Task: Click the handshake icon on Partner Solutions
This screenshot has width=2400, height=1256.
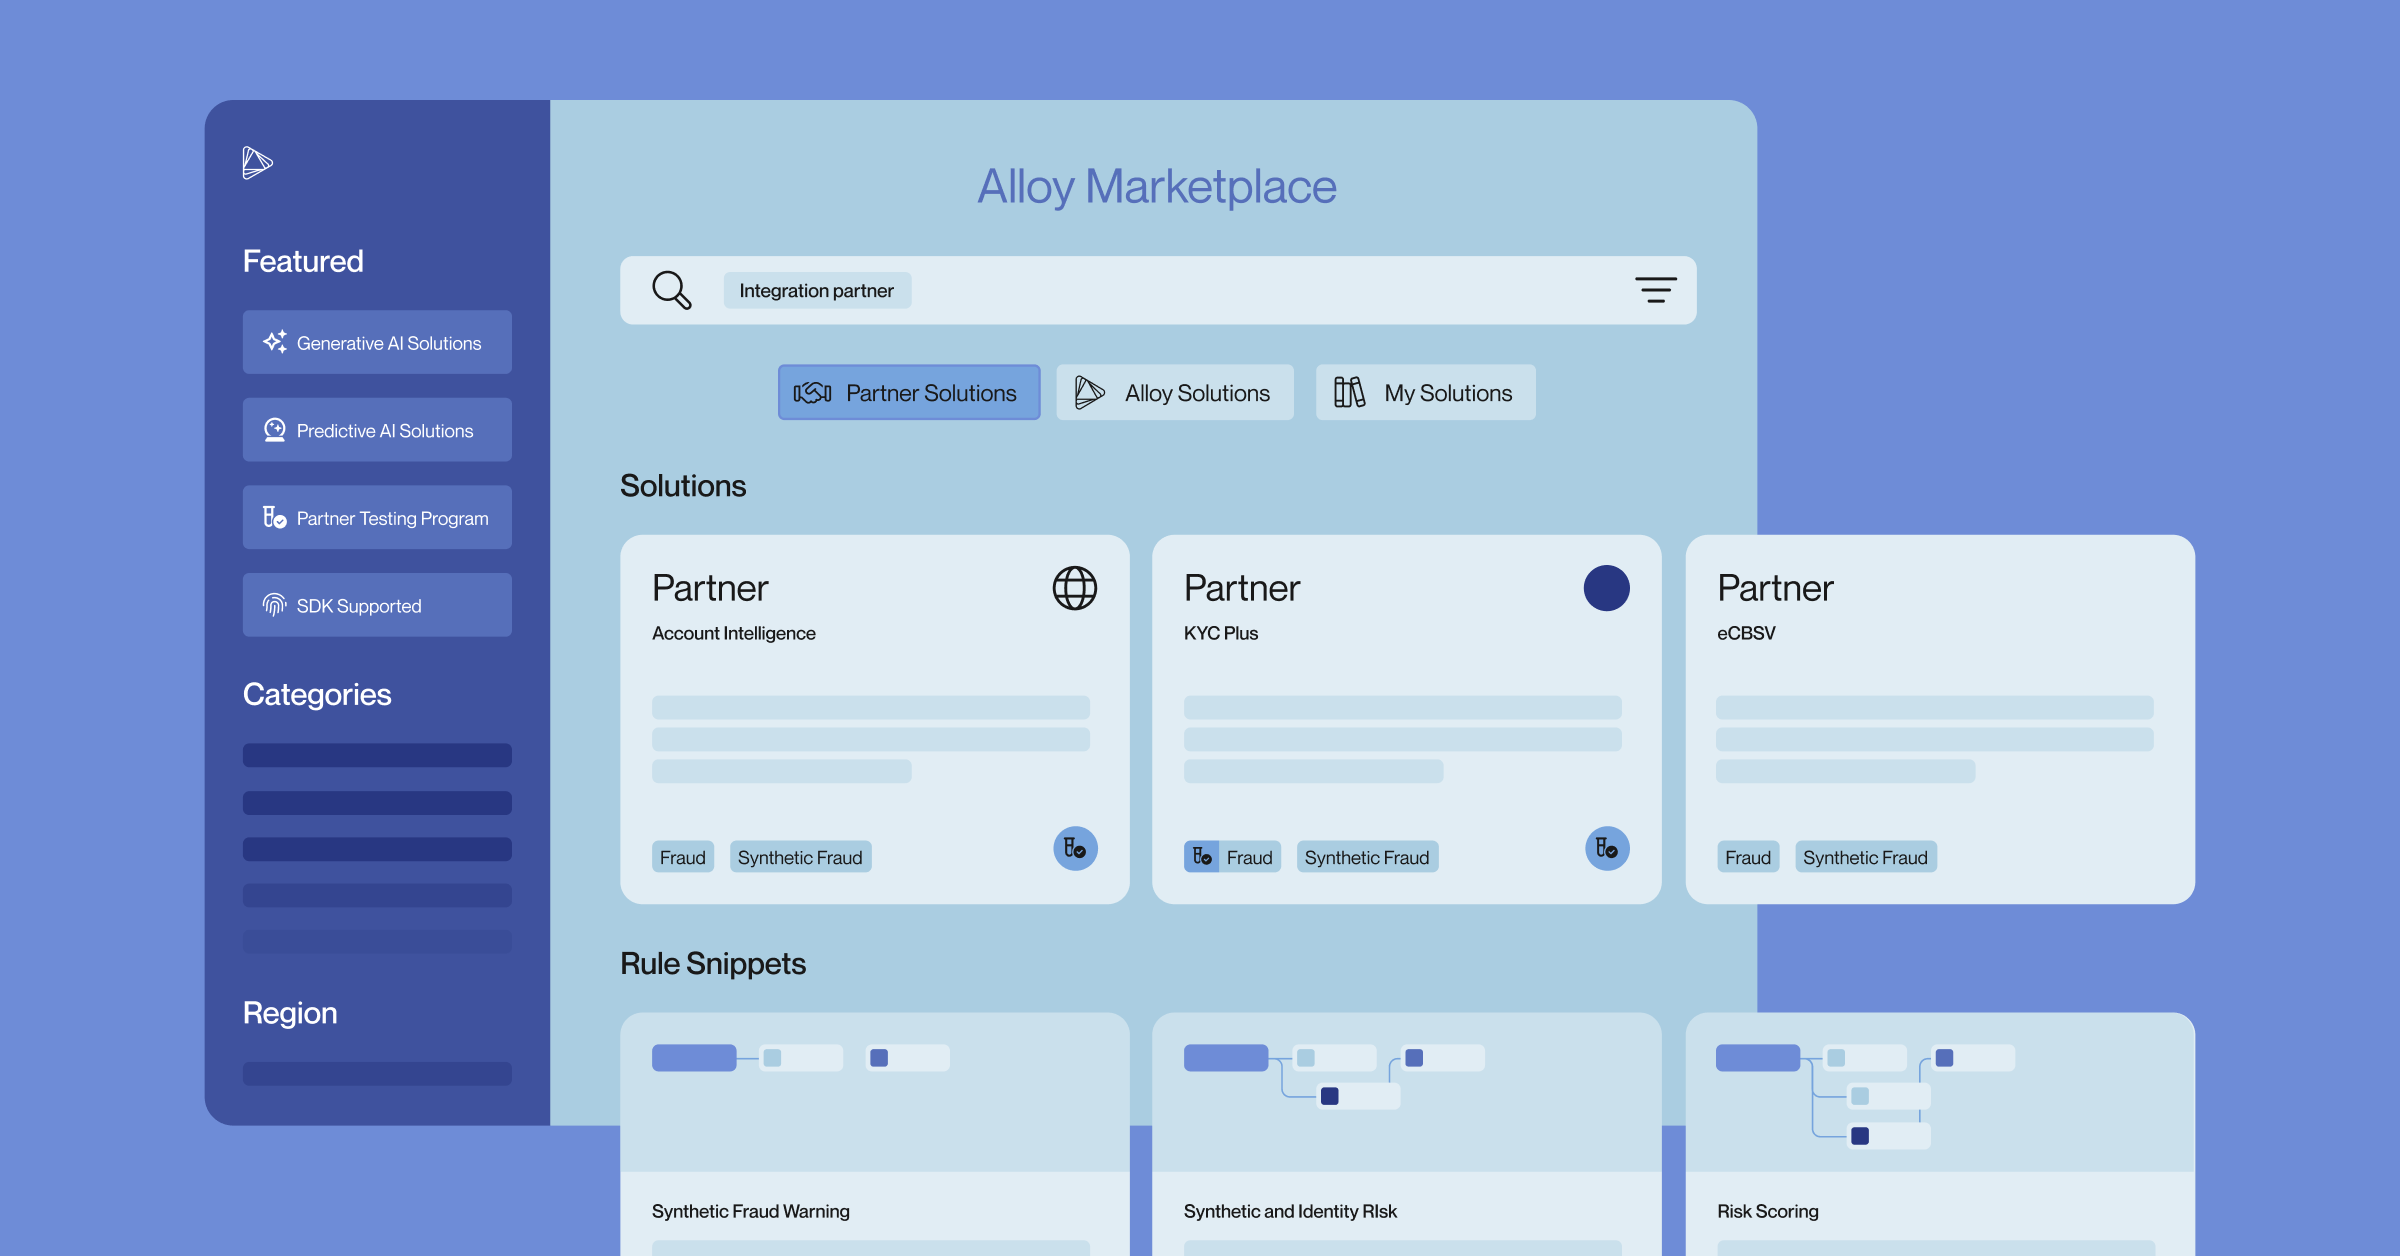Action: click(x=812, y=393)
